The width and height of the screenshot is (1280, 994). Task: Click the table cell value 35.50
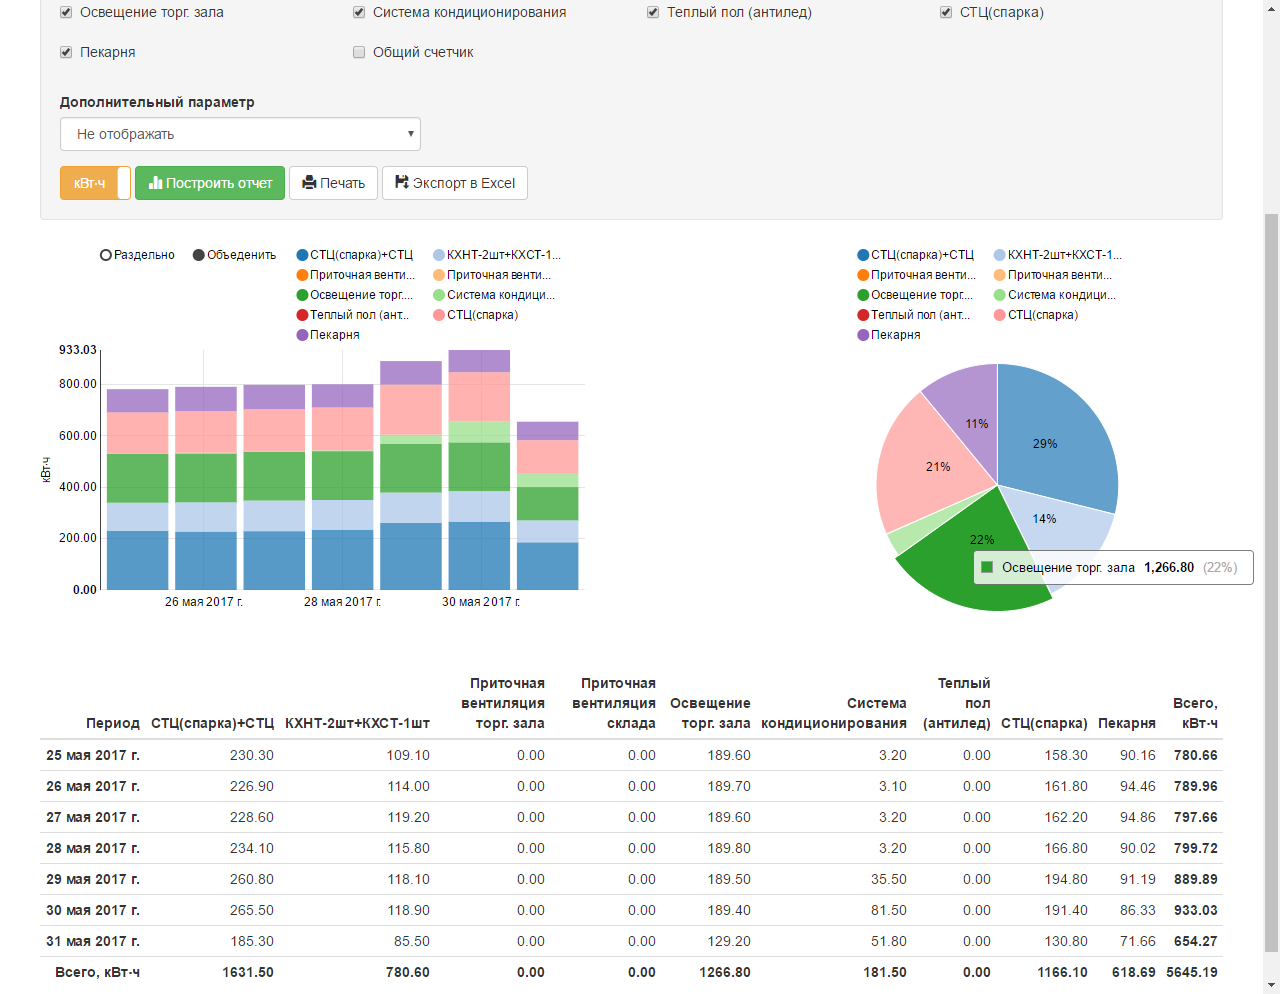click(x=889, y=879)
